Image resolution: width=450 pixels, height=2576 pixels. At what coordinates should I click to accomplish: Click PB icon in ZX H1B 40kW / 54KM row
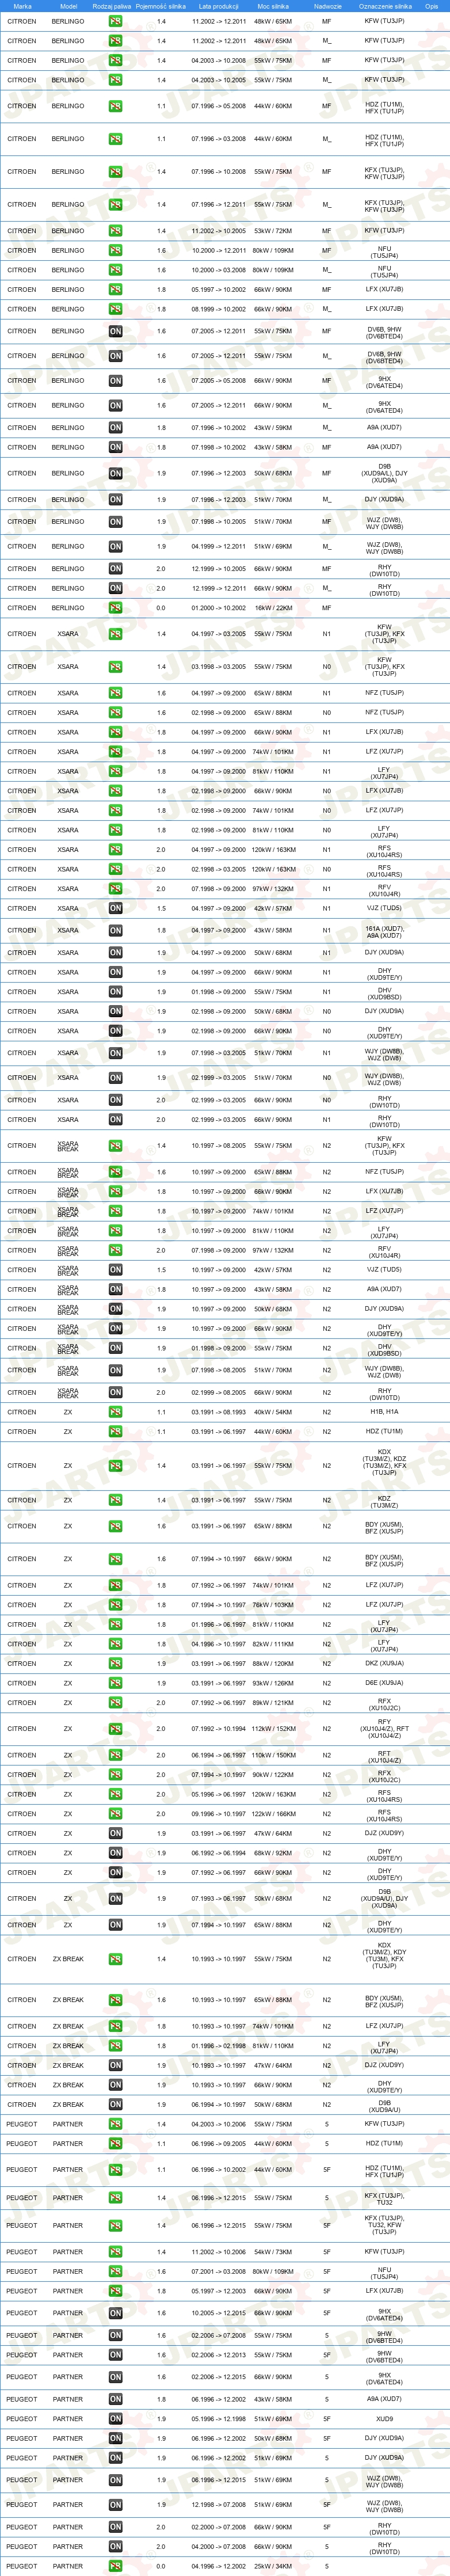coord(116,1413)
